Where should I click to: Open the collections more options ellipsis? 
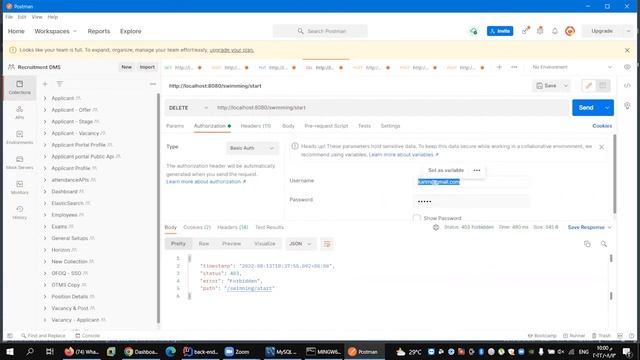[x=153, y=84]
